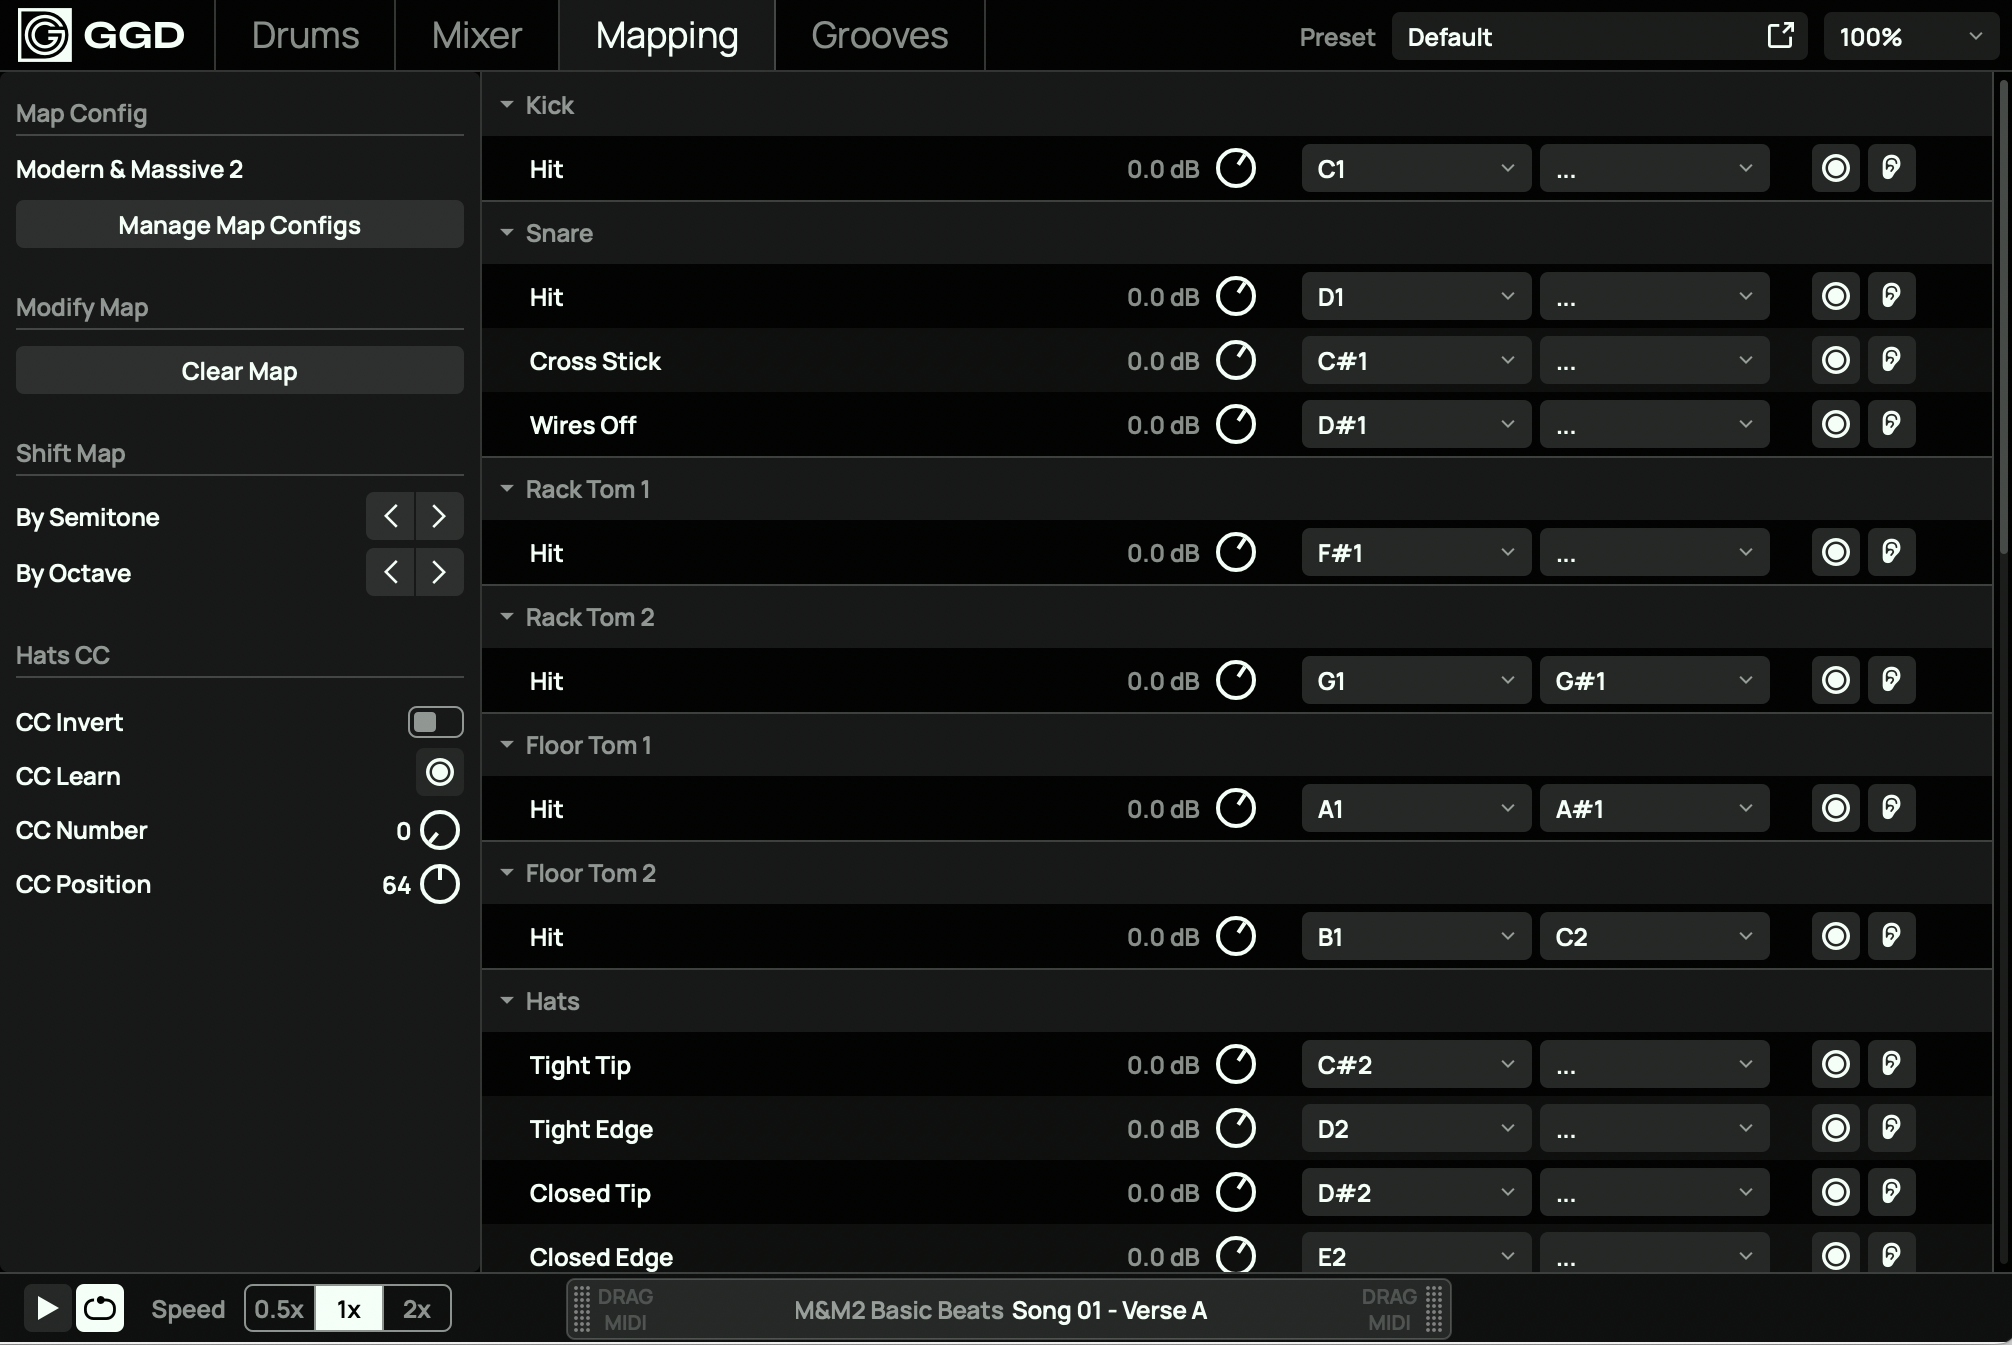This screenshot has width=2012, height=1345.
Task: Open Snare Hit D1 note dropdown
Action: click(1416, 296)
